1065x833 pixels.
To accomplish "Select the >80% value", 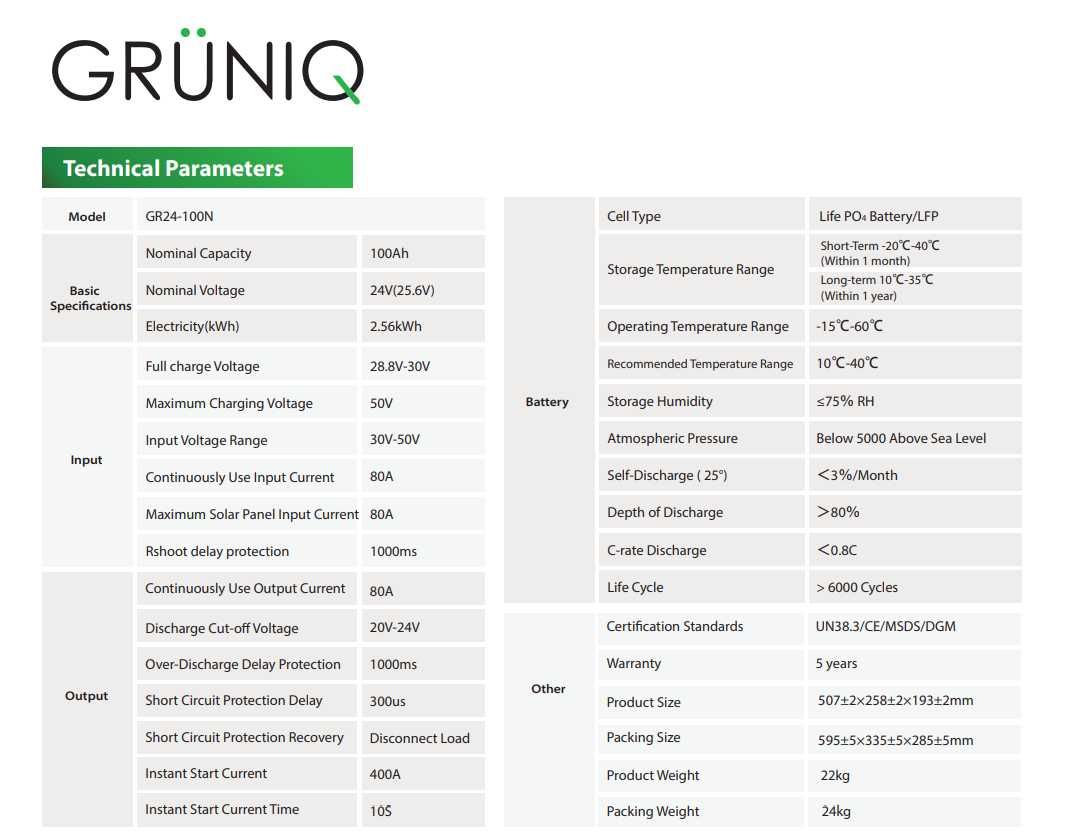I will coord(837,512).
